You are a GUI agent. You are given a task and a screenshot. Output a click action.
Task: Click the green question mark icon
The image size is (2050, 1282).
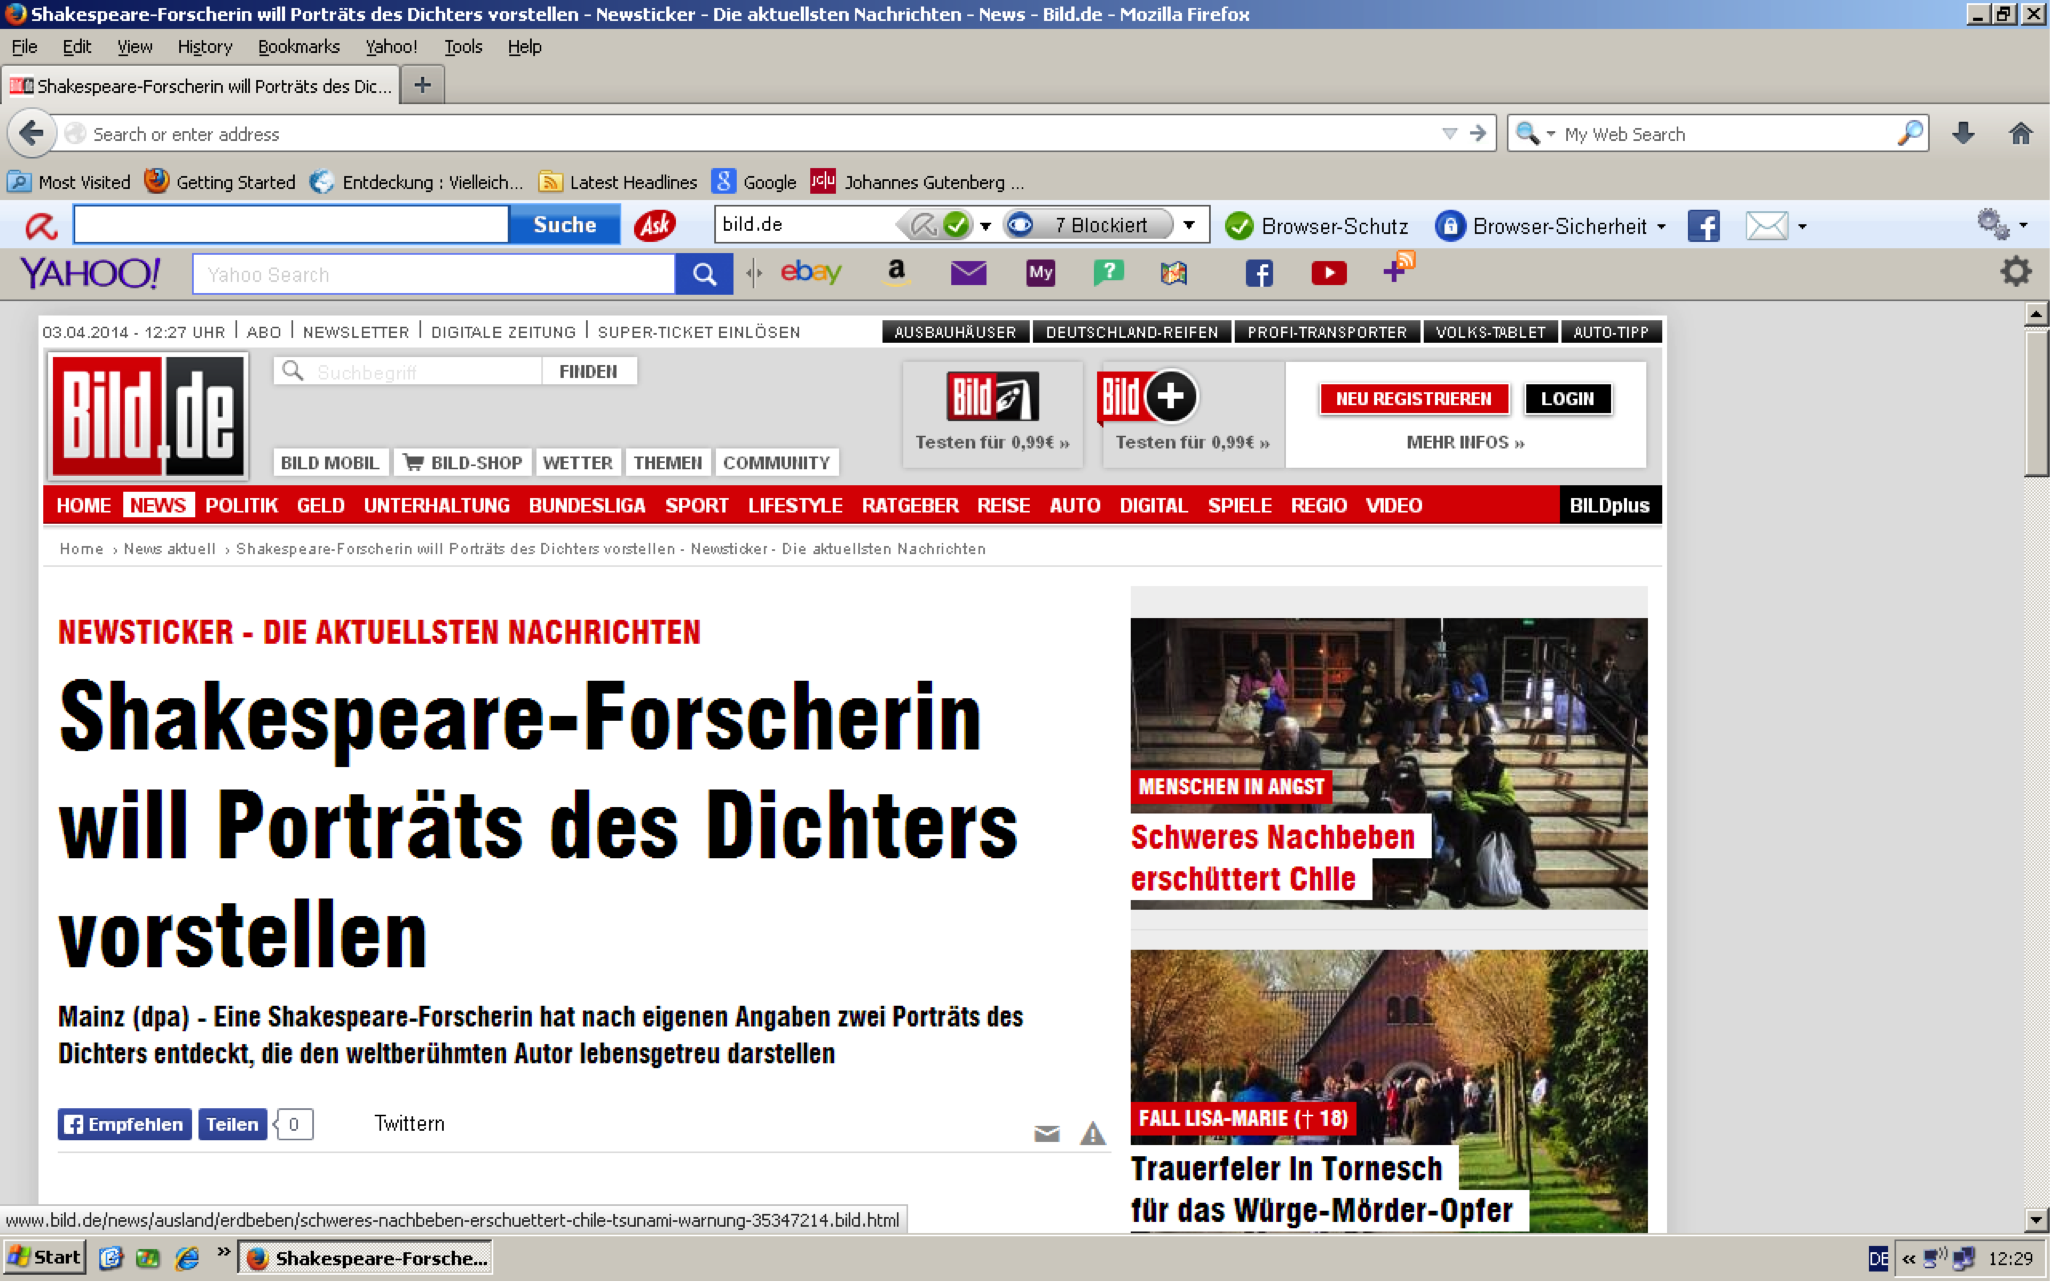(x=1108, y=272)
